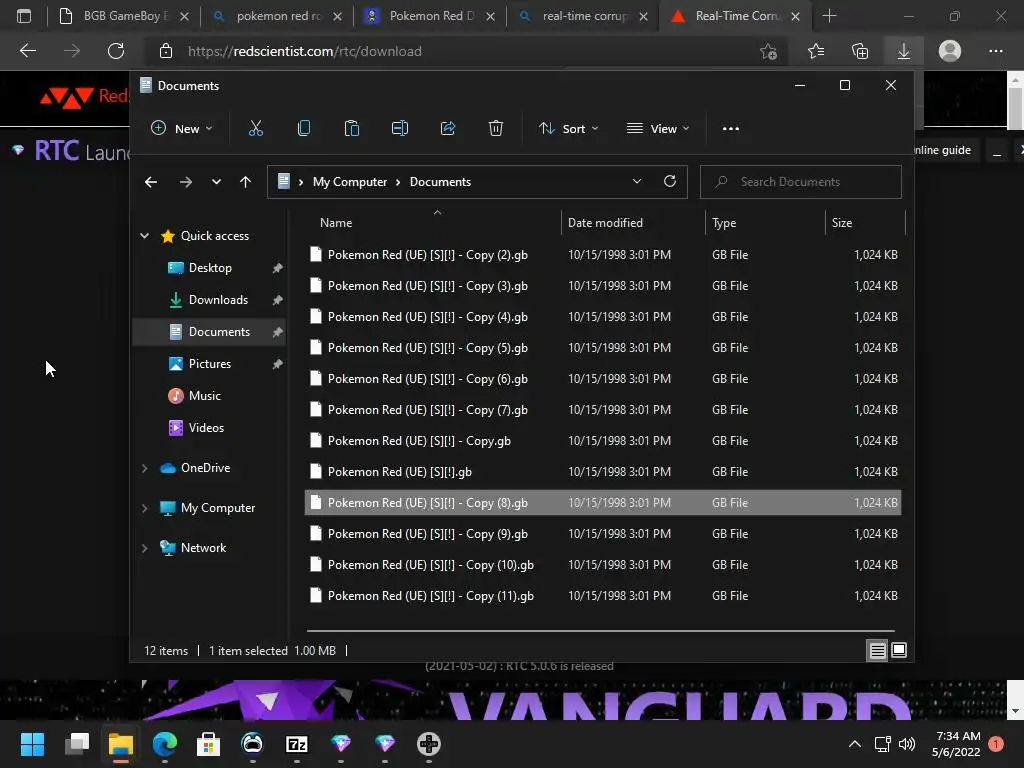
Task: Sort by Size column header
Action: pyautogui.click(x=865, y=223)
